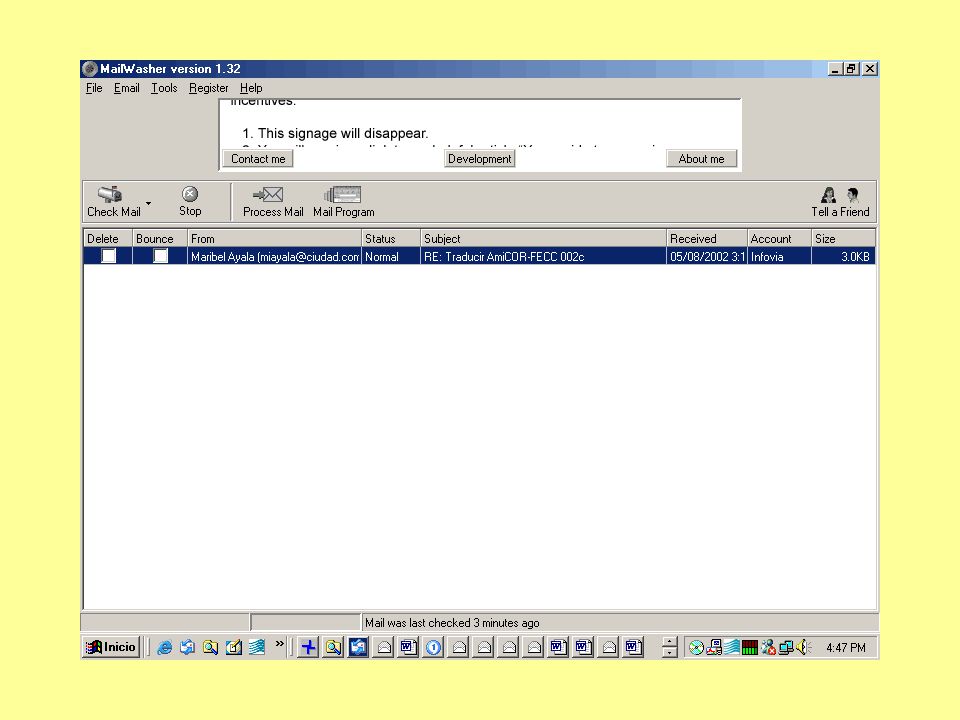
Task: Expand the quick launch overflow chevron
Action: tap(280, 643)
